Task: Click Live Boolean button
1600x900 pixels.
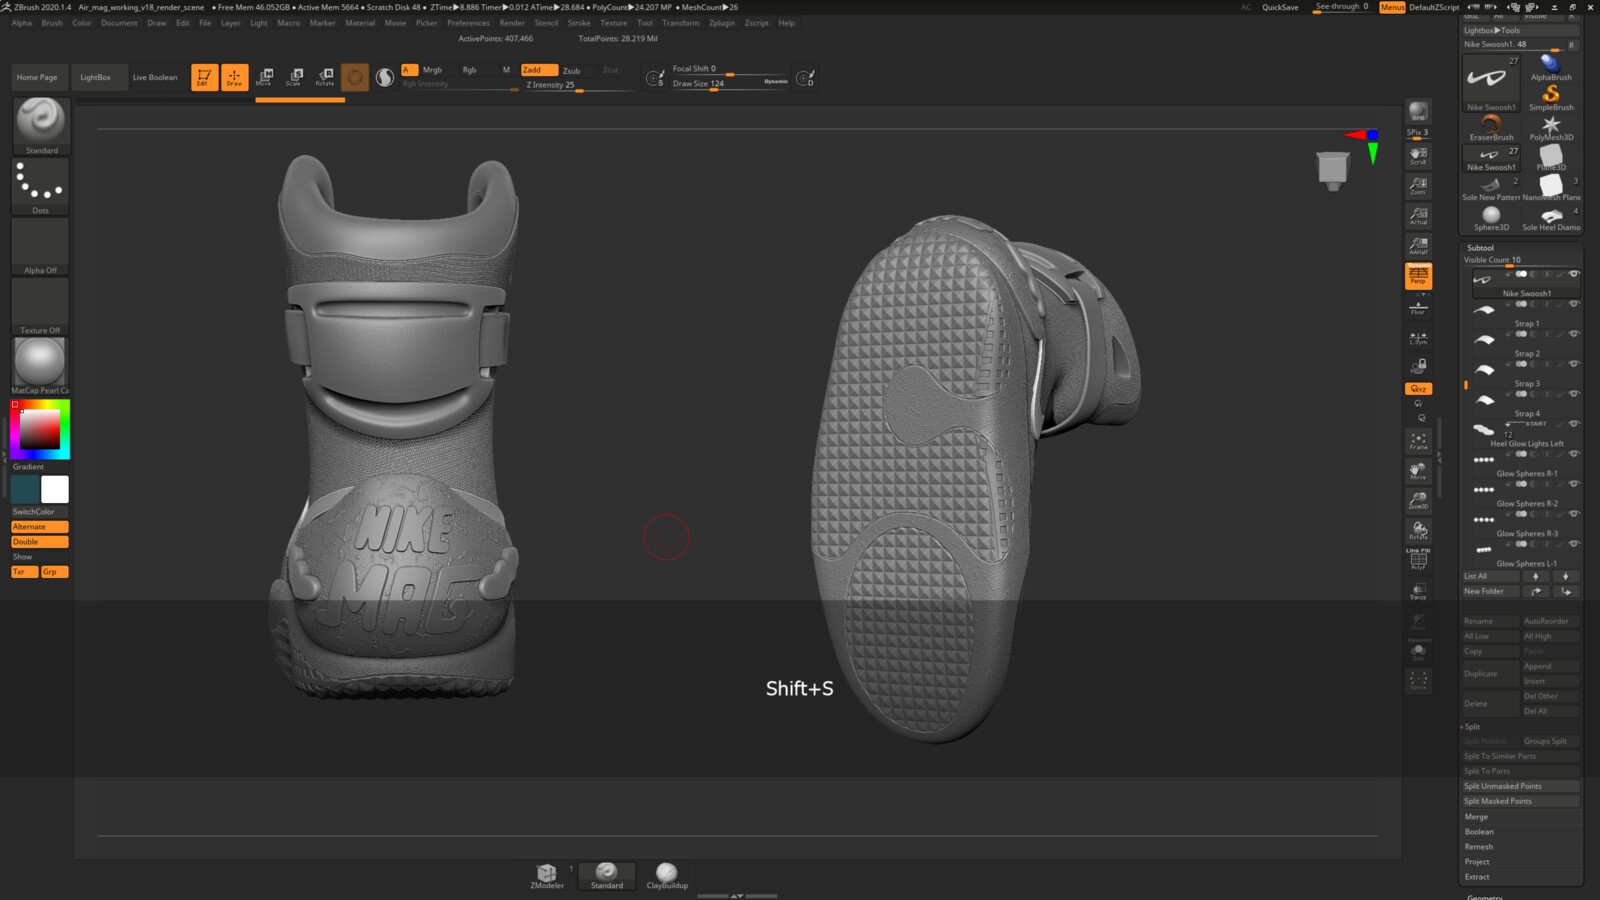Action: 155,77
